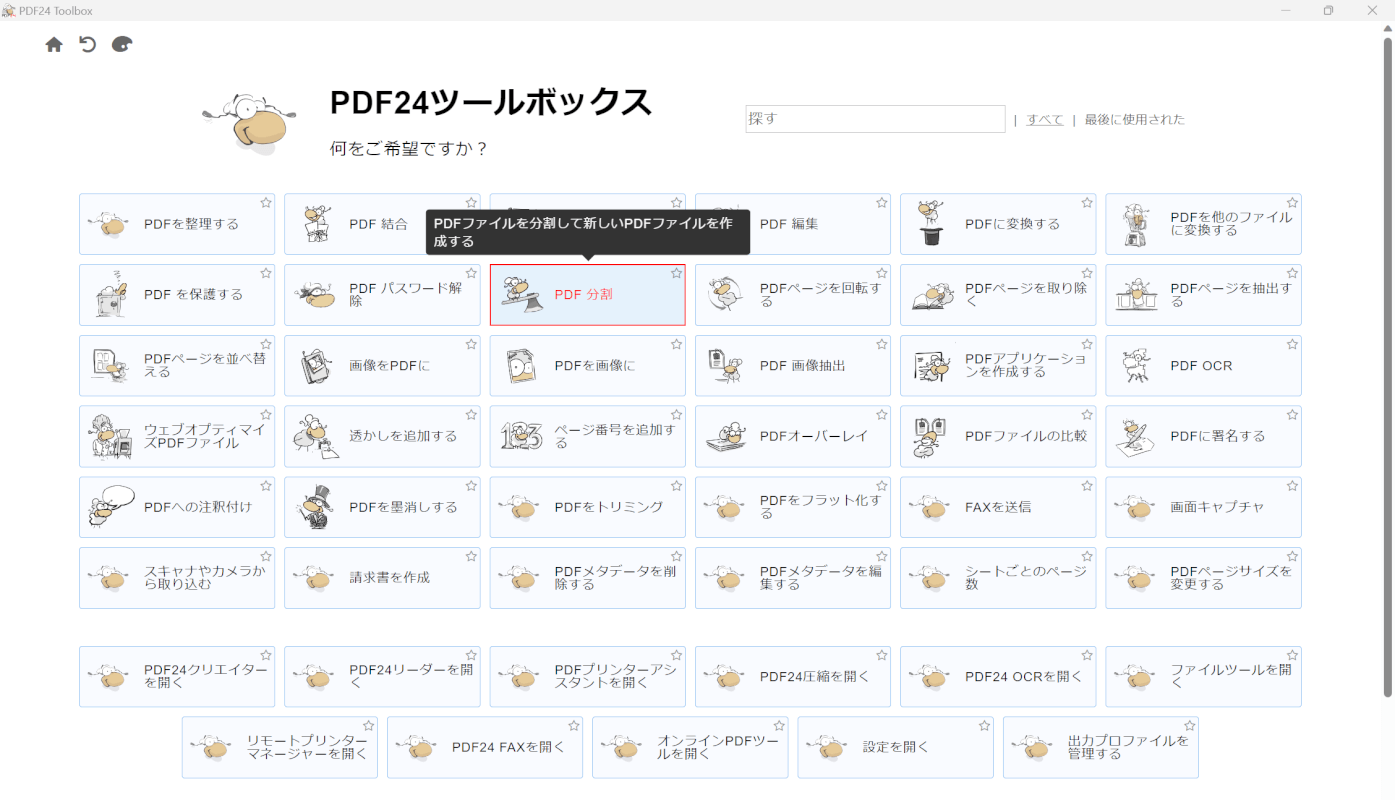
Task: Open シートごとのページ数 tool
Action: 998,578
